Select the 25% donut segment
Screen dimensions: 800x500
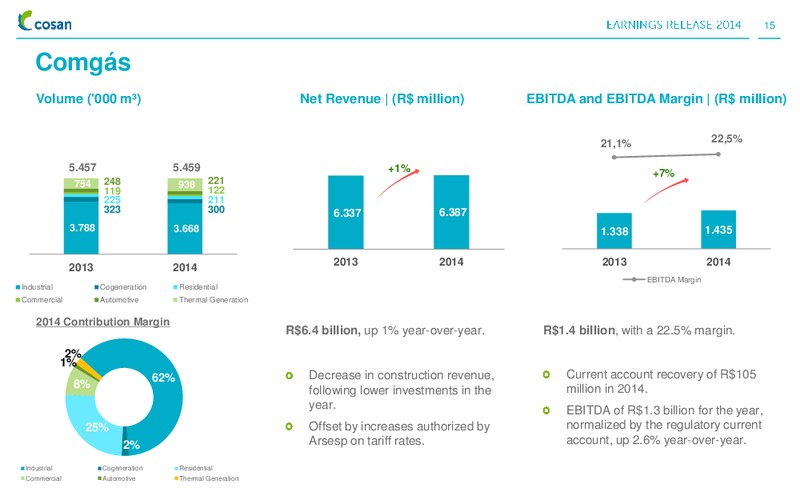click(x=96, y=427)
